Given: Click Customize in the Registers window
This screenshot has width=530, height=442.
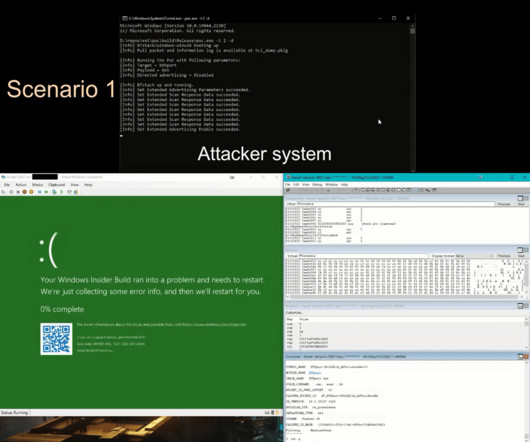Looking at the screenshot, I should tap(294, 313).
